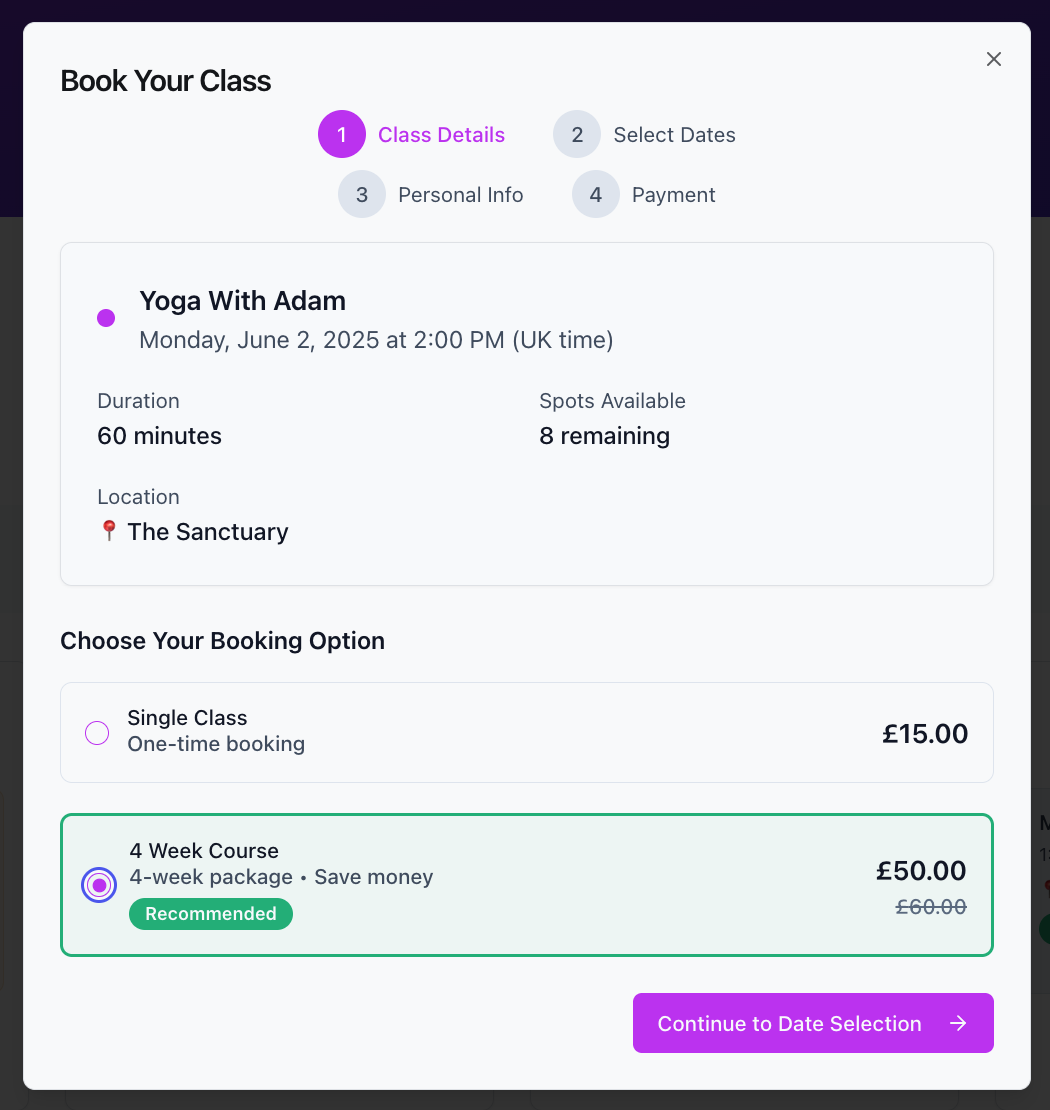Click the step 4 numbered circle
Screen dimensions: 1050x1110
point(595,194)
